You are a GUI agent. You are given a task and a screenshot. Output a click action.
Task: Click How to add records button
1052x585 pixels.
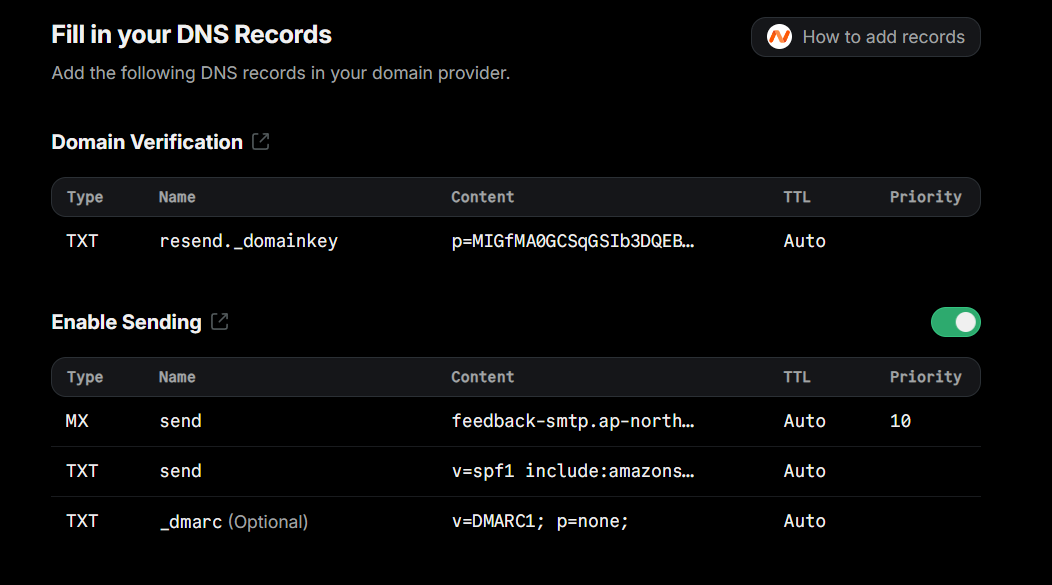pos(865,37)
